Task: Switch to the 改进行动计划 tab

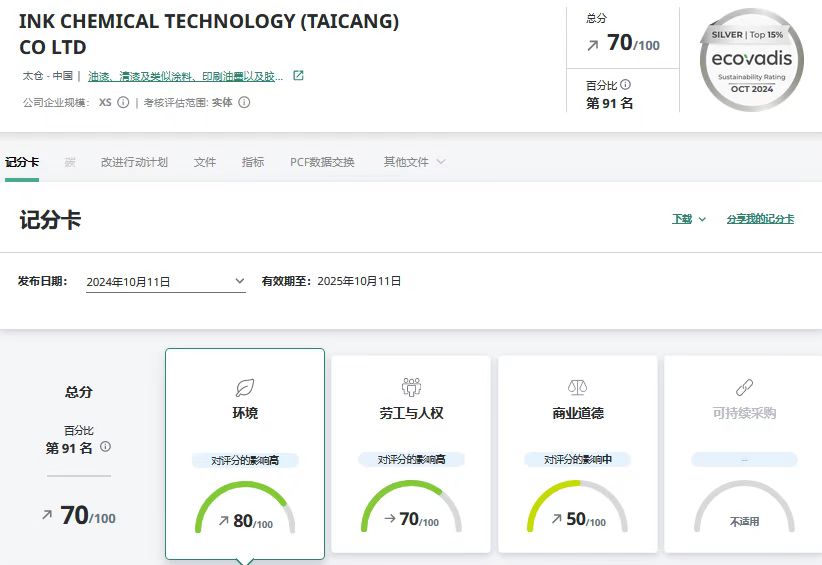Action: tap(134, 162)
